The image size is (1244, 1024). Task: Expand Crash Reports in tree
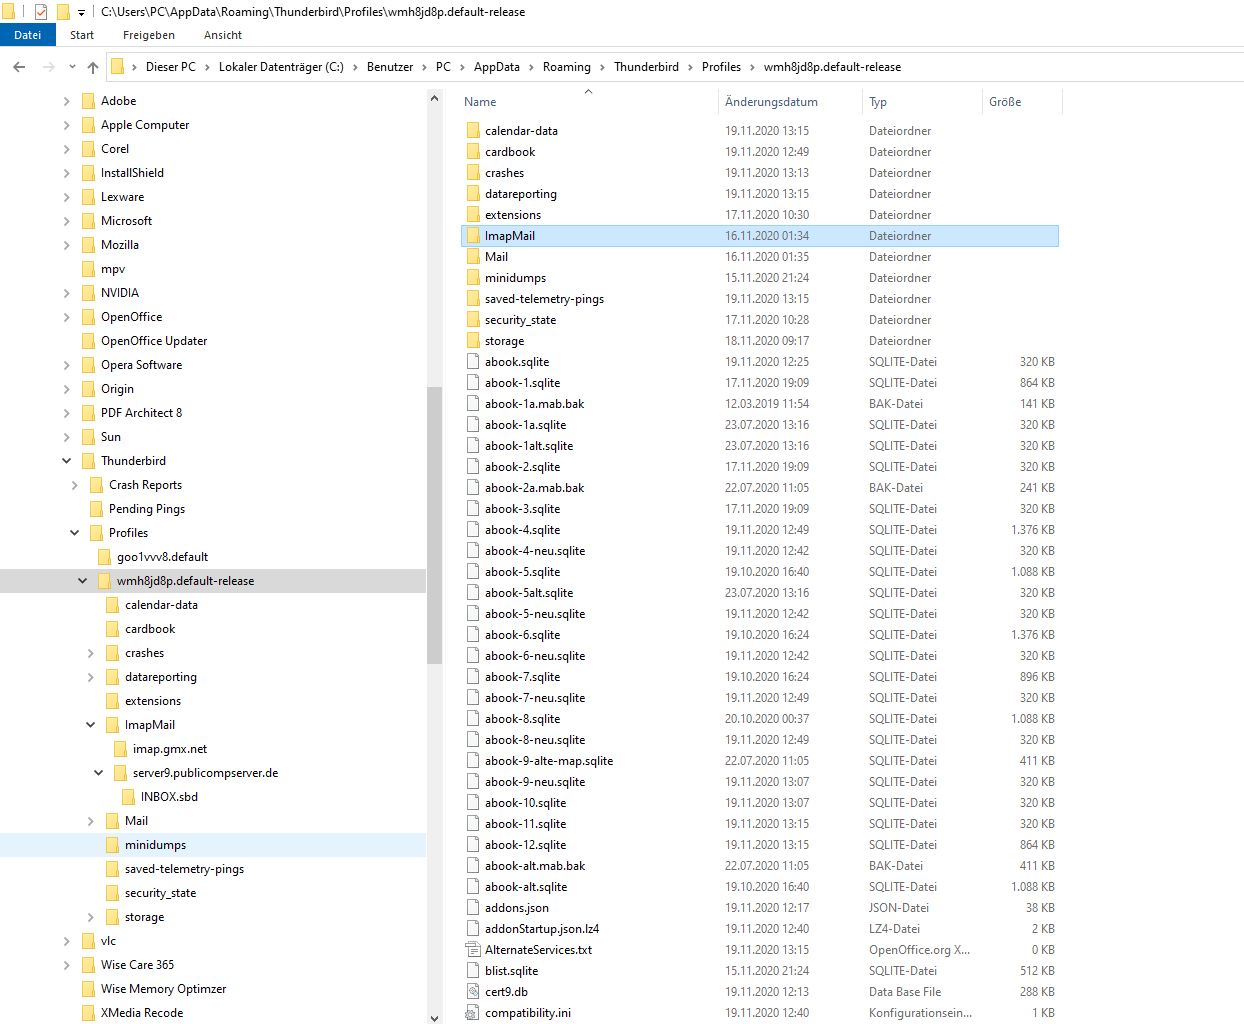point(75,485)
